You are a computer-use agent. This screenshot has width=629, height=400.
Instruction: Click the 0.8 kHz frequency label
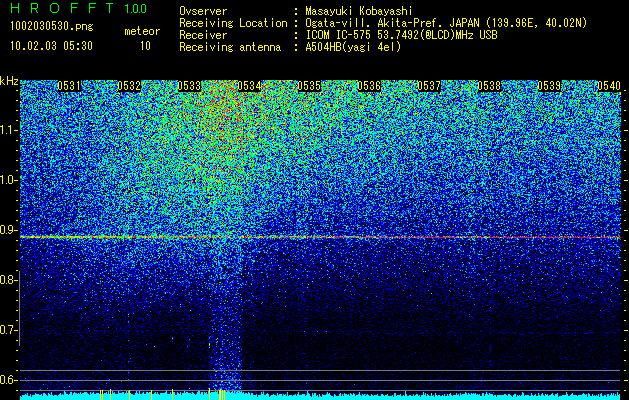tap(7, 280)
